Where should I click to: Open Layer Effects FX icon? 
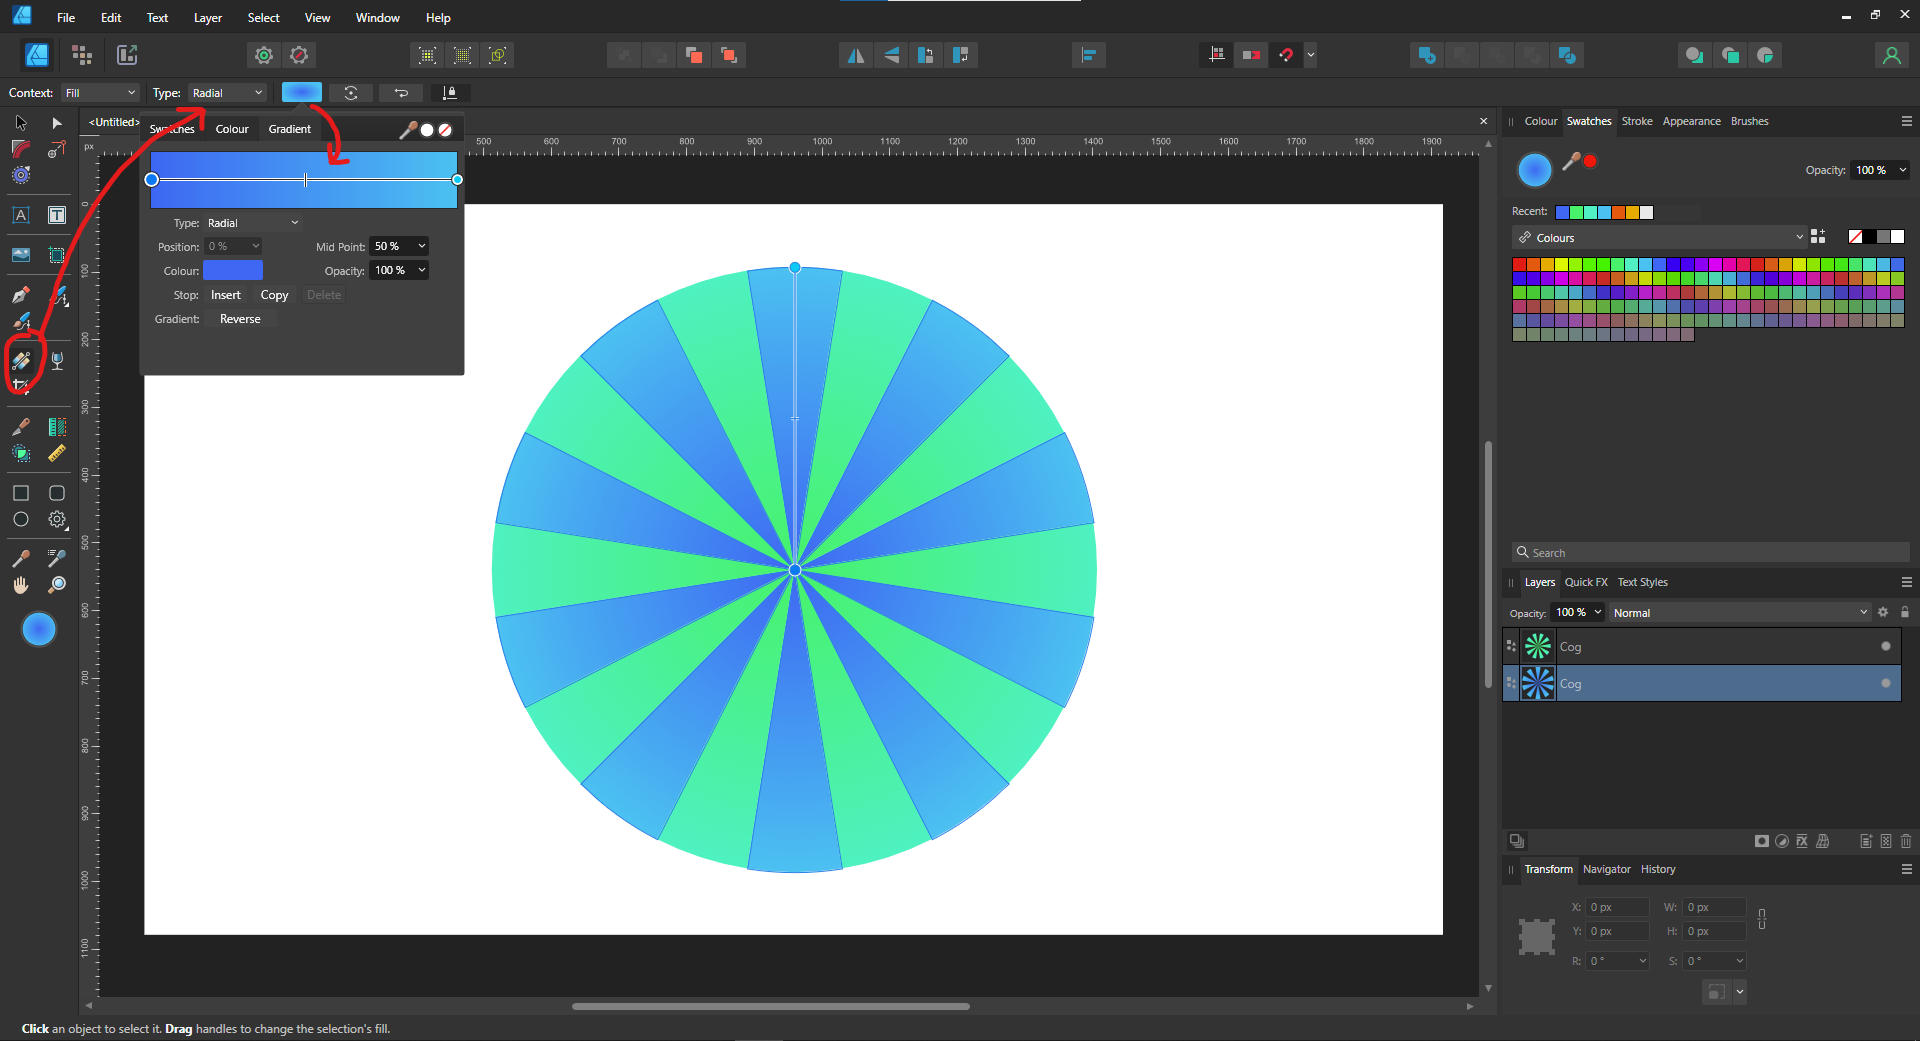pos(1802,841)
